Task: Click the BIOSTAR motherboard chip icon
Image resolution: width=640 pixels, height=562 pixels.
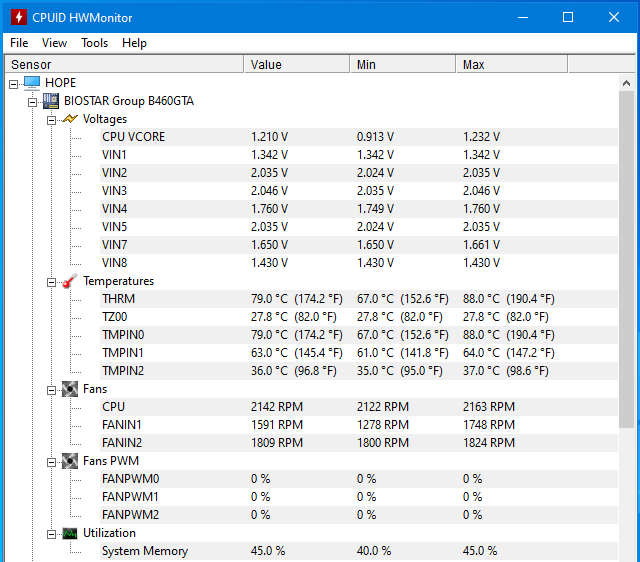Action: [51, 101]
